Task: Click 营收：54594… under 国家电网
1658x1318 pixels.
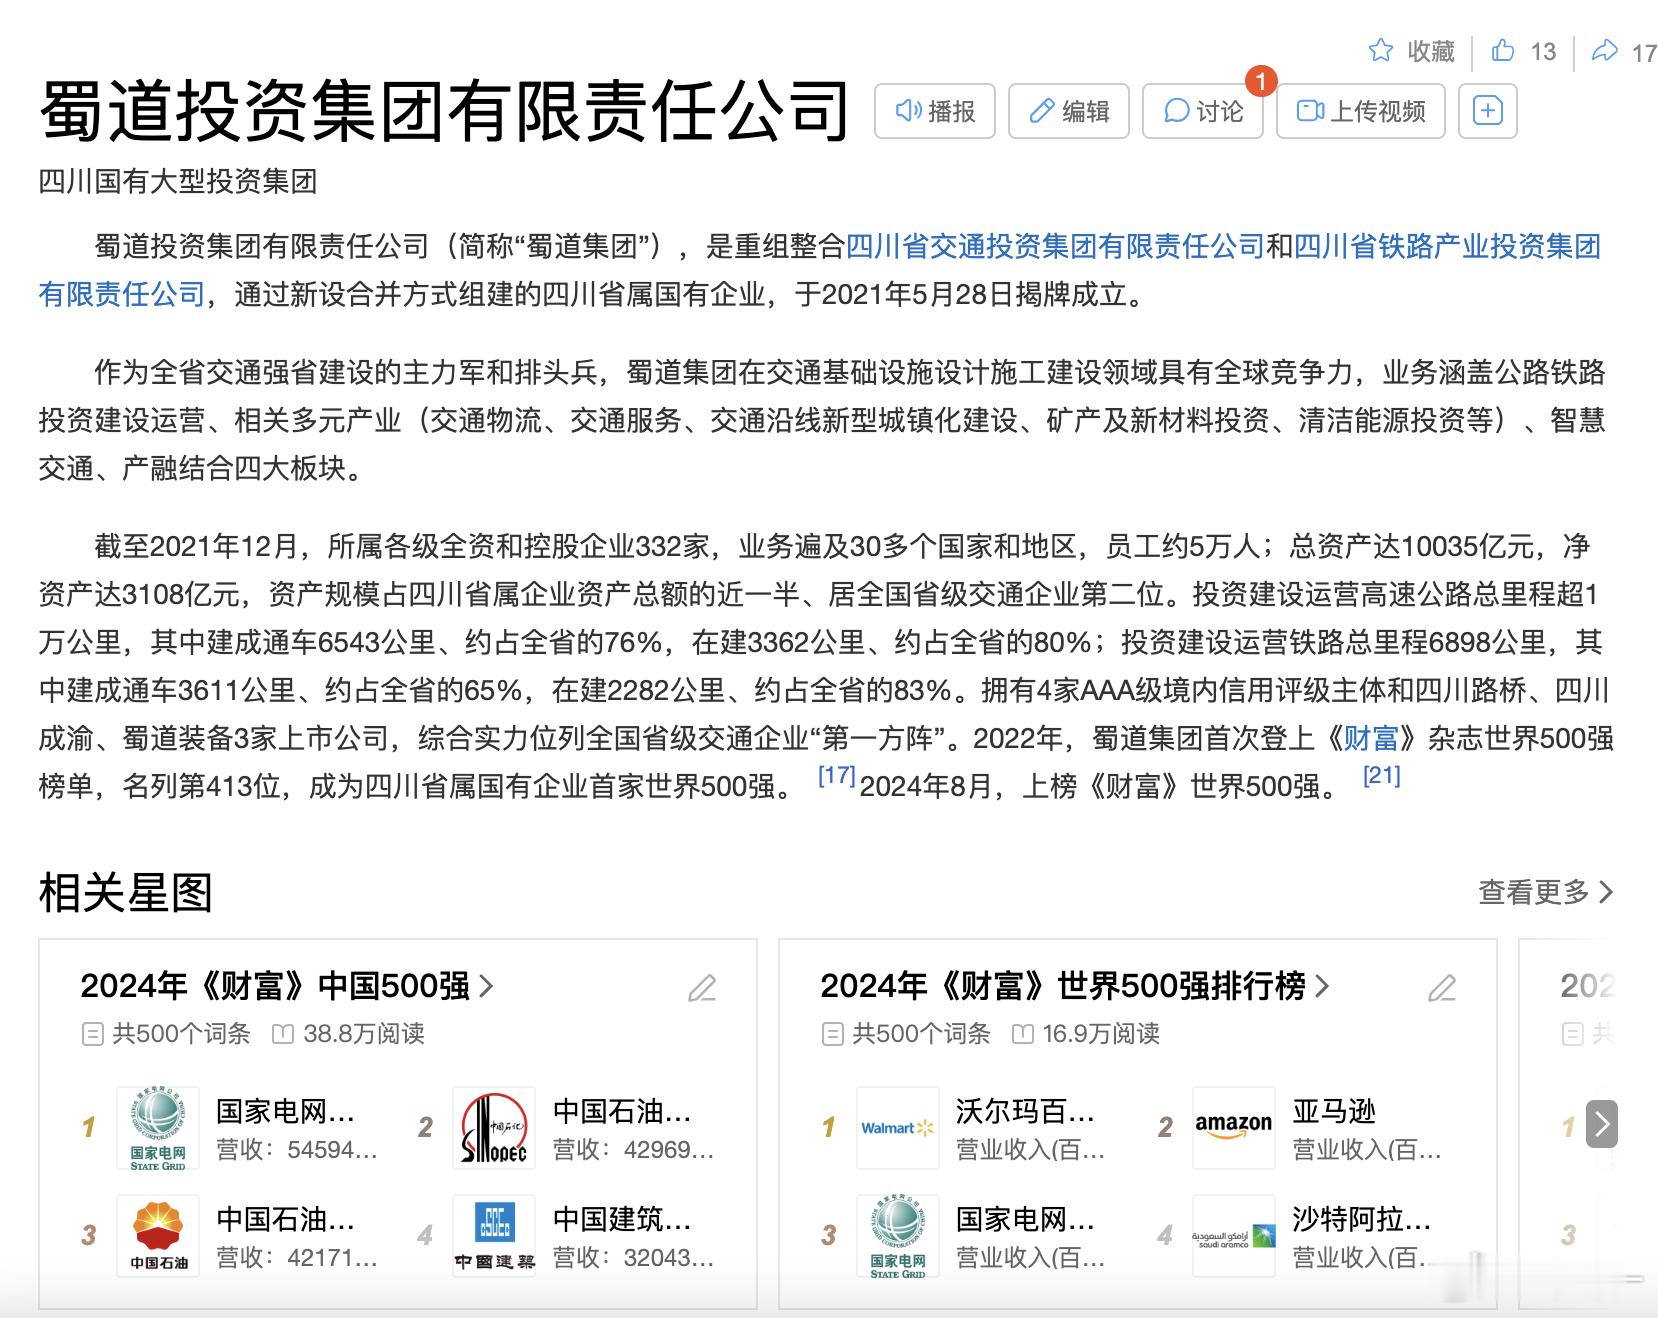Action: pyautogui.click(x=297, y=1150)
